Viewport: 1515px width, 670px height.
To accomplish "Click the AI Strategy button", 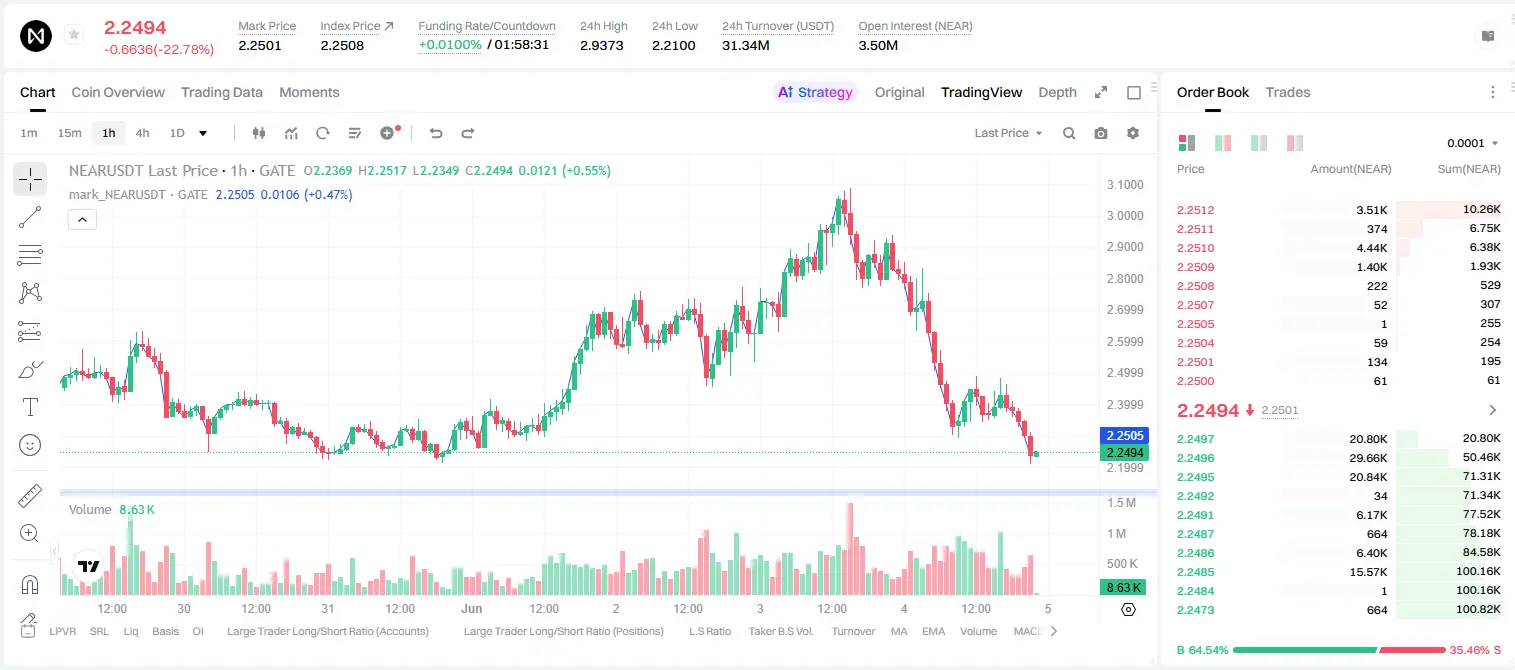I will (815, 92).
